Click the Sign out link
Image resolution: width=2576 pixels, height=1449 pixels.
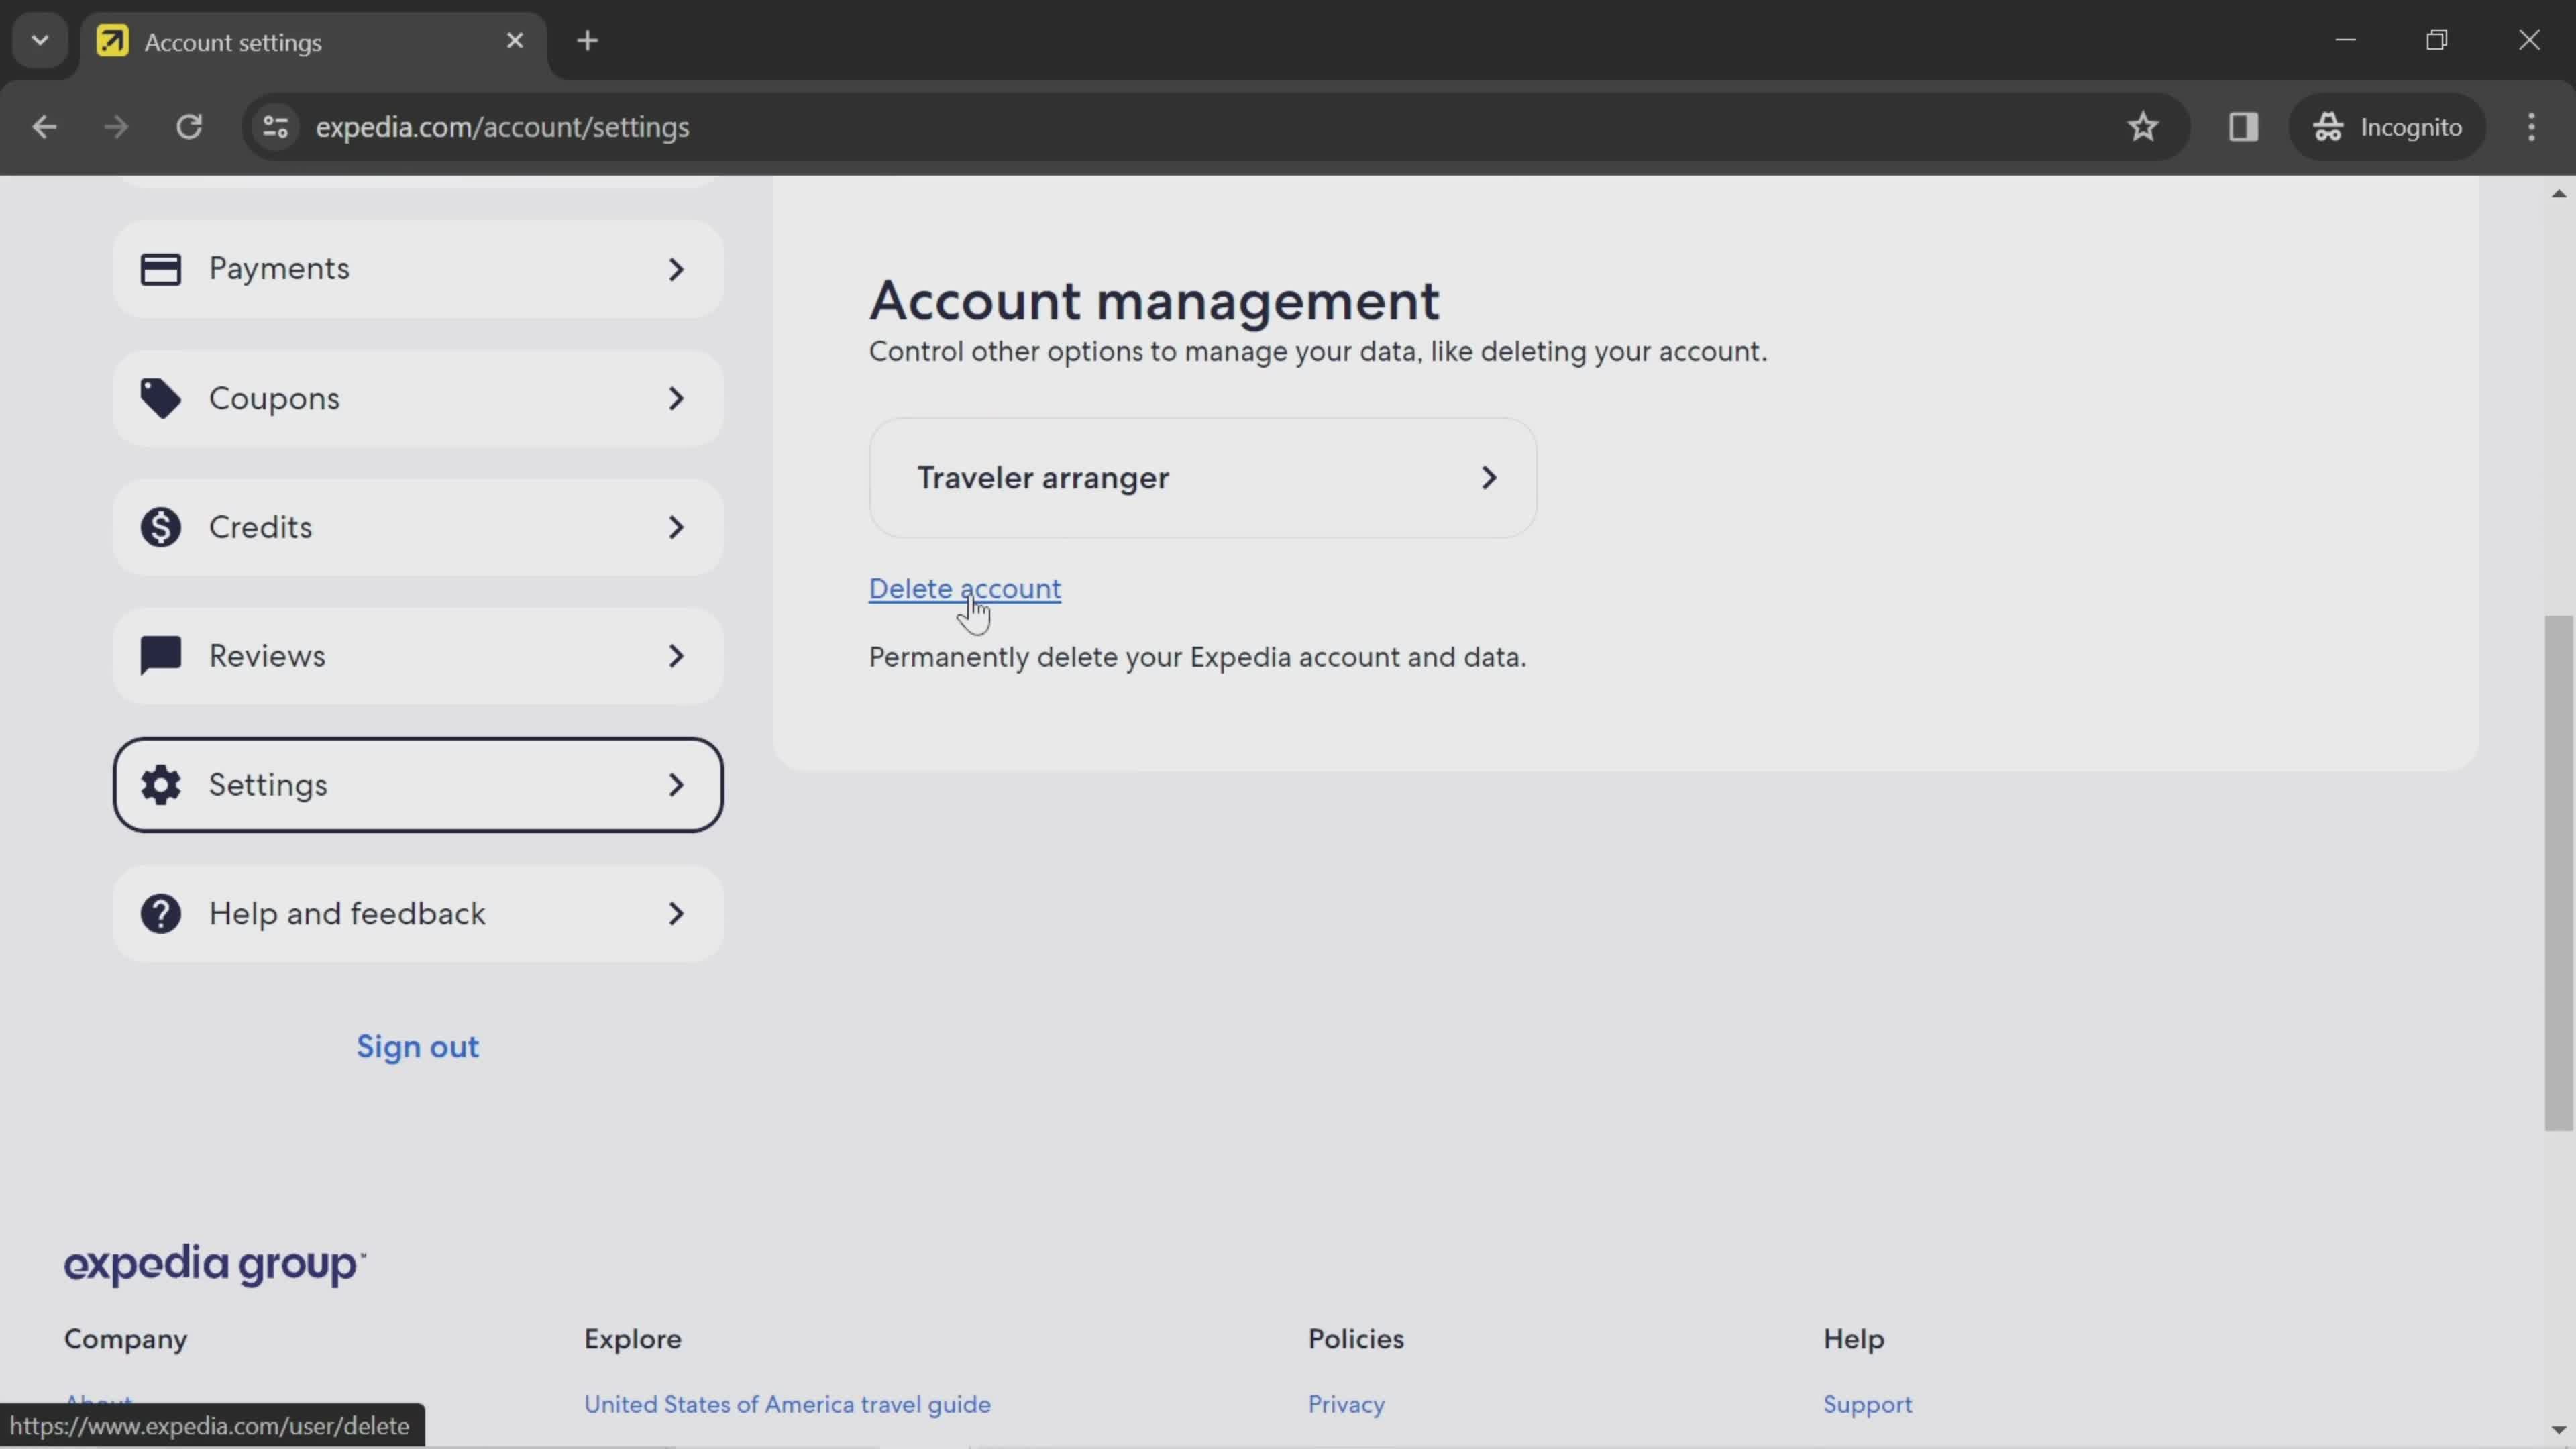click(418, 1047)
